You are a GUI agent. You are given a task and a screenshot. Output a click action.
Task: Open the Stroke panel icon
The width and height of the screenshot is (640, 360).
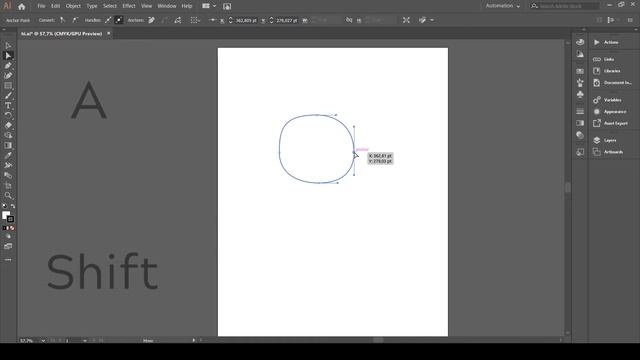580,111
